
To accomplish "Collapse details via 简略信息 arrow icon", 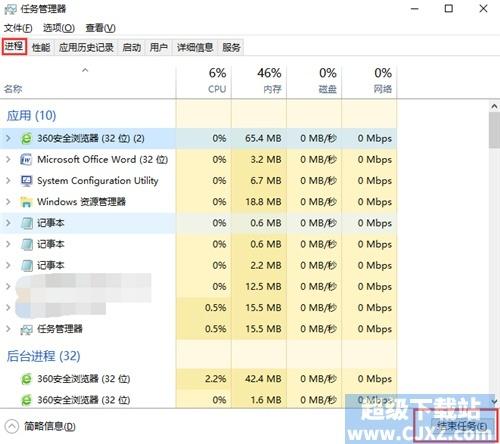I will coord(12,426).
